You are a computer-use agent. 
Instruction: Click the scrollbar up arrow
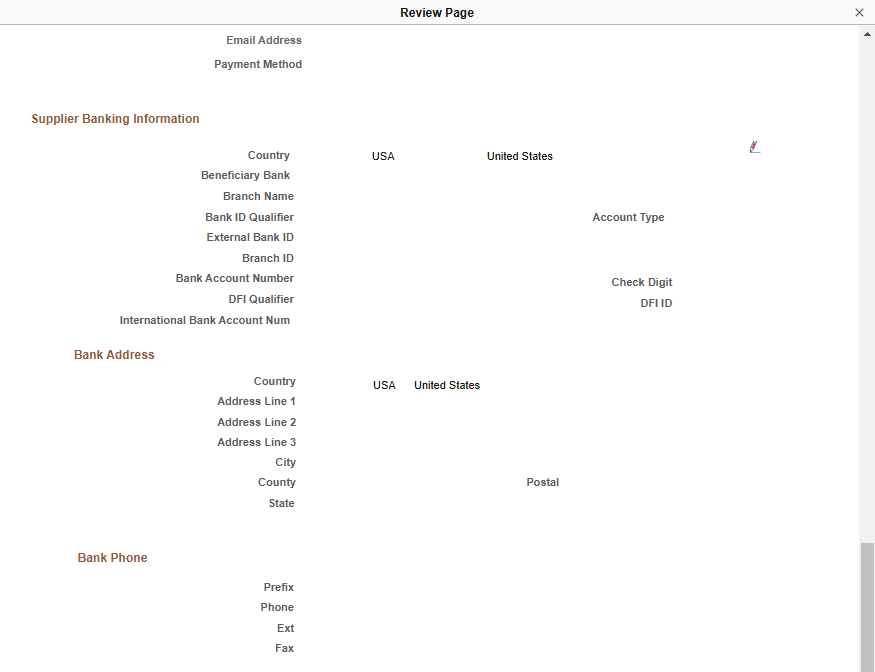click(x=867, y=34)
